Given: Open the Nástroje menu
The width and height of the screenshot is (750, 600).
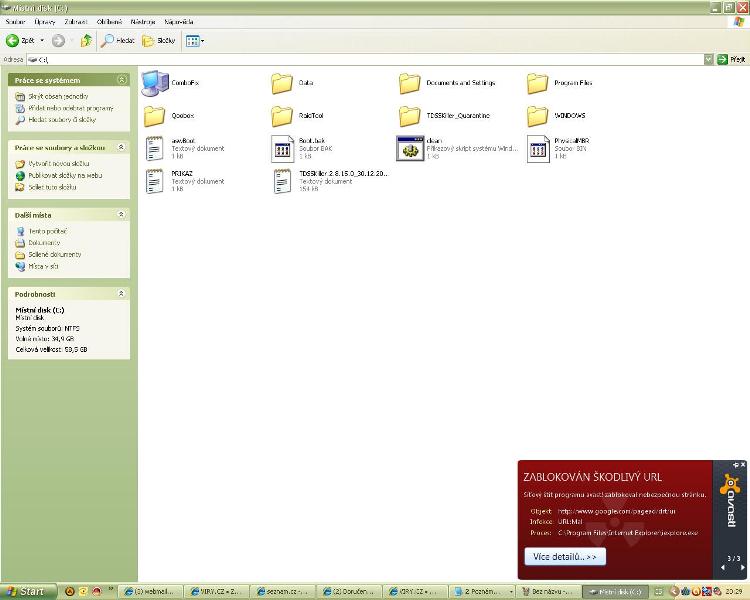Looking at the screenshot, I should tap(143, 20).
